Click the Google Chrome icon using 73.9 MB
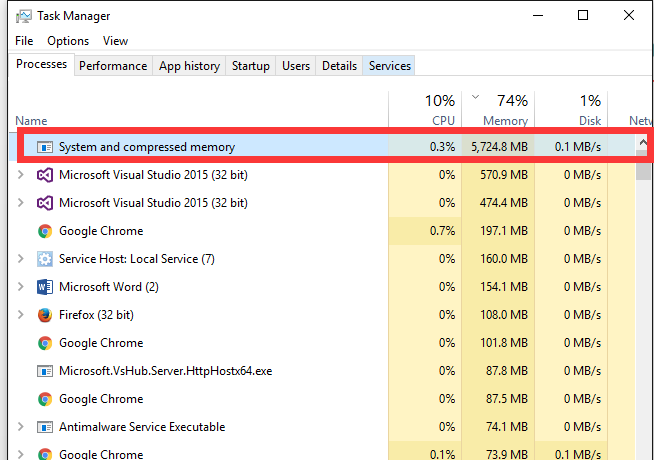 pyautogui.click(x=45, y=454)
